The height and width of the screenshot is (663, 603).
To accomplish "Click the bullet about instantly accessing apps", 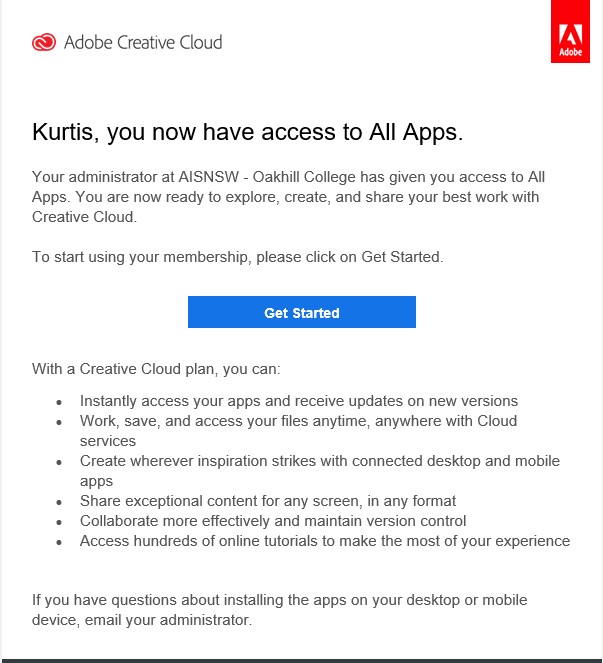I will (x=299, y=401).
